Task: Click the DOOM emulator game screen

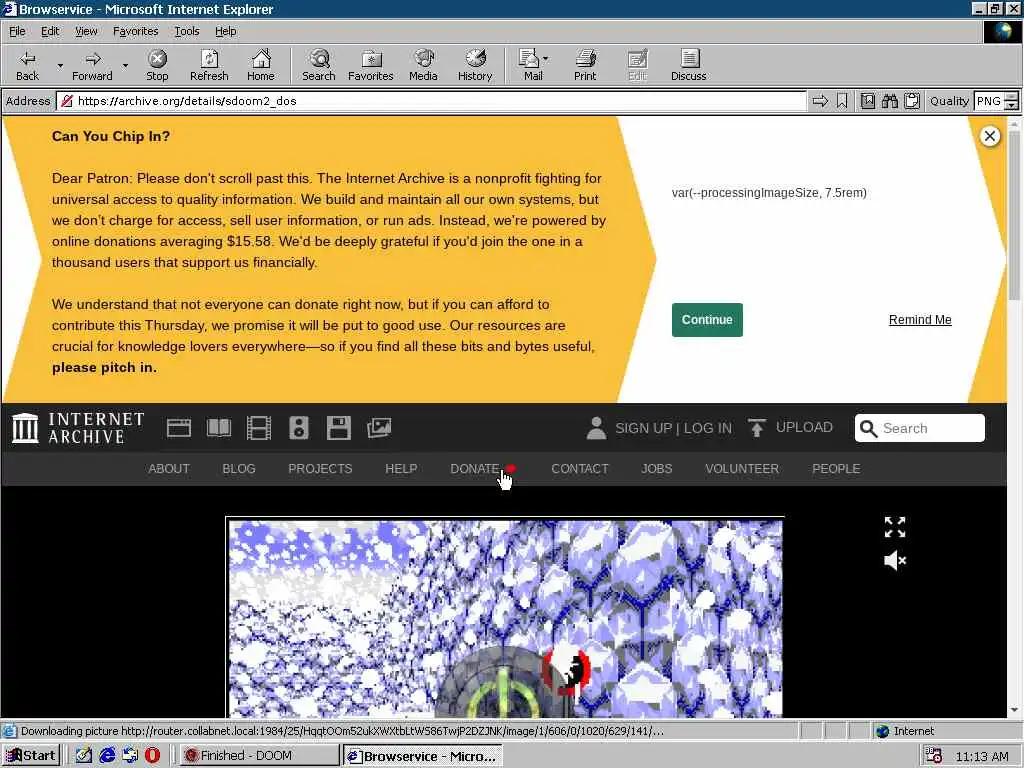Action: (505, 618)
